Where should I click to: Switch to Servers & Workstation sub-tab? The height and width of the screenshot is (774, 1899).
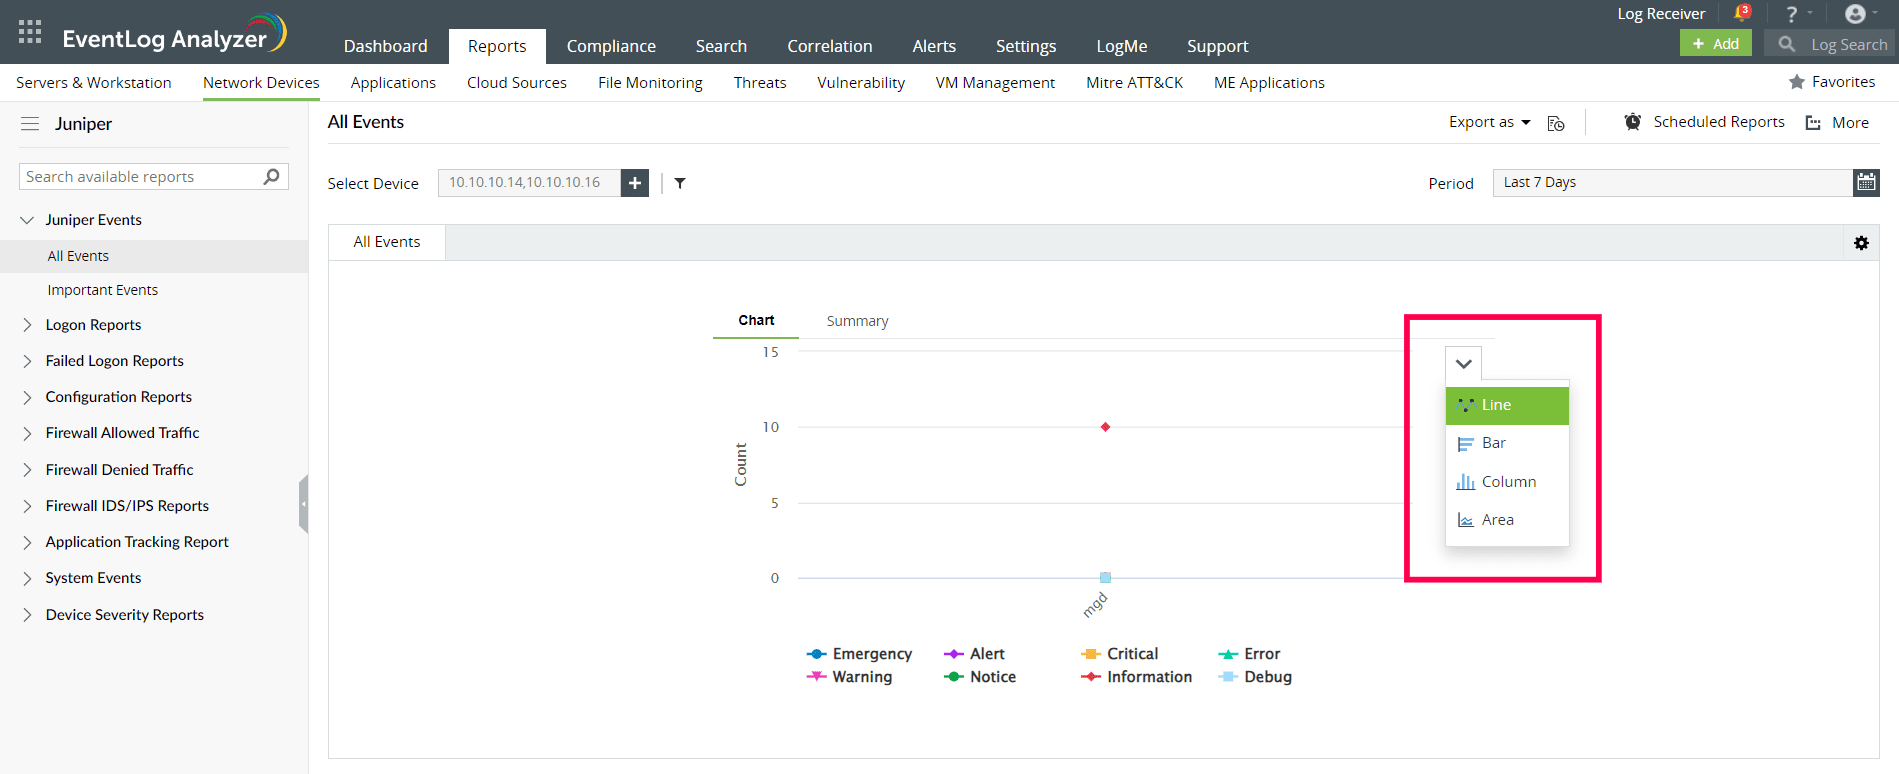[94, 82]
